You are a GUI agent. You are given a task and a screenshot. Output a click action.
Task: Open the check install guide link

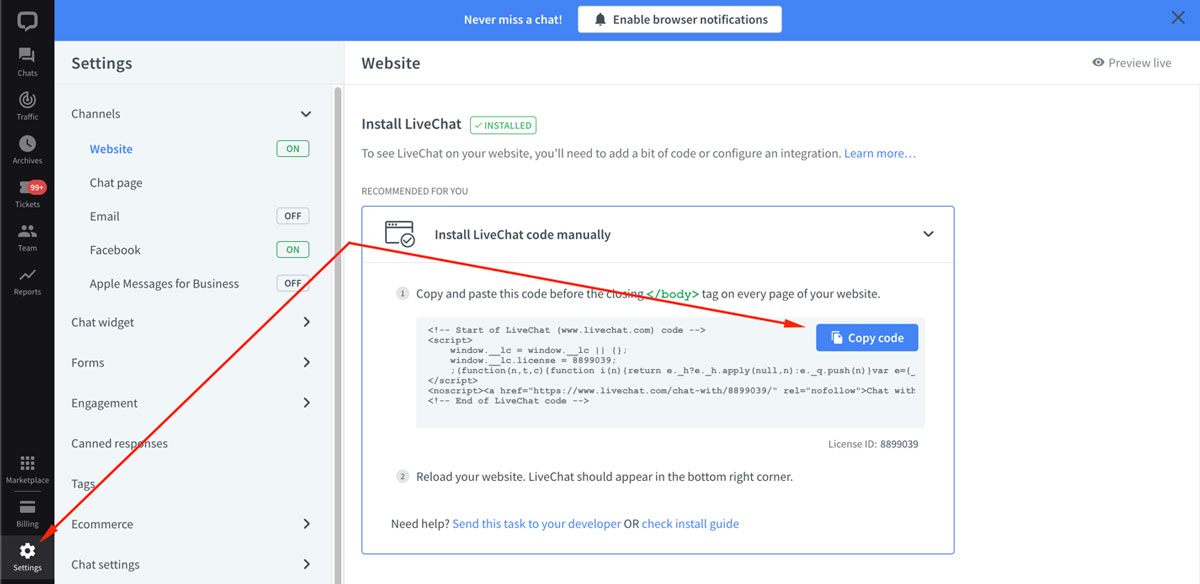pos(690,523)
